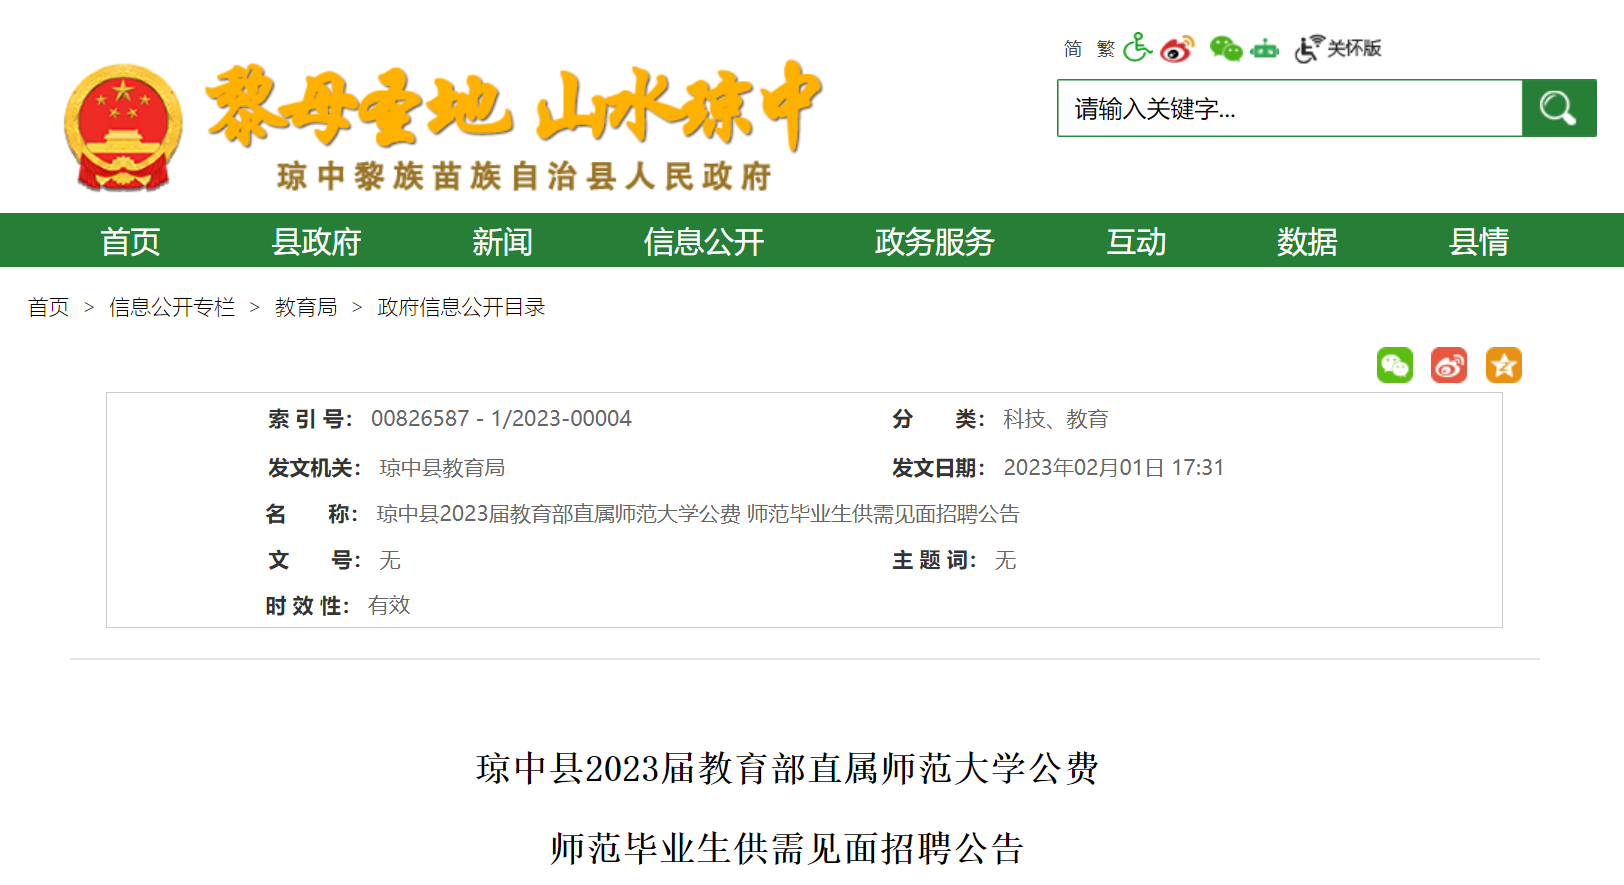Open the 县情 navigation menu item

coord(1479,241)
